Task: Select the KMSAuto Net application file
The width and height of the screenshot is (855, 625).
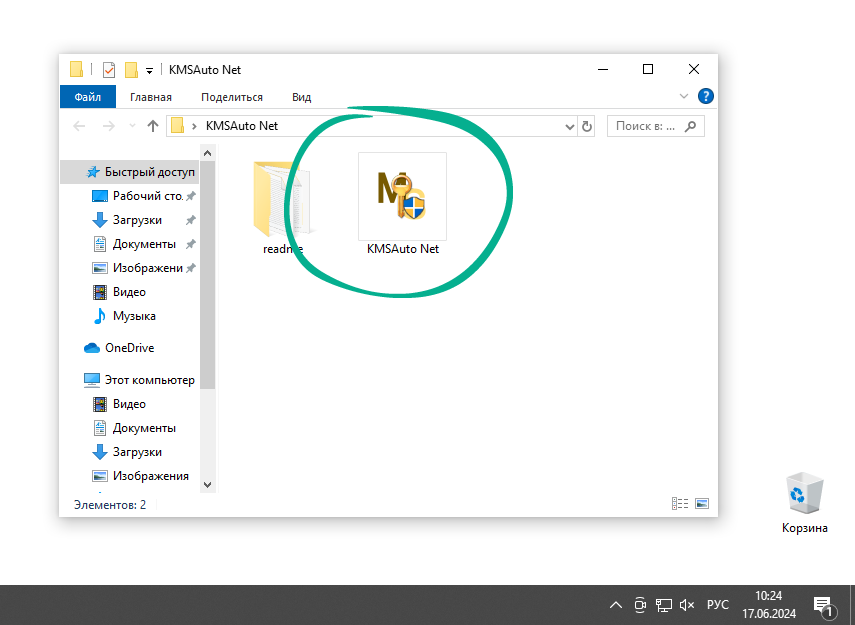Action: pyautogui.click(x=402, y=205)
